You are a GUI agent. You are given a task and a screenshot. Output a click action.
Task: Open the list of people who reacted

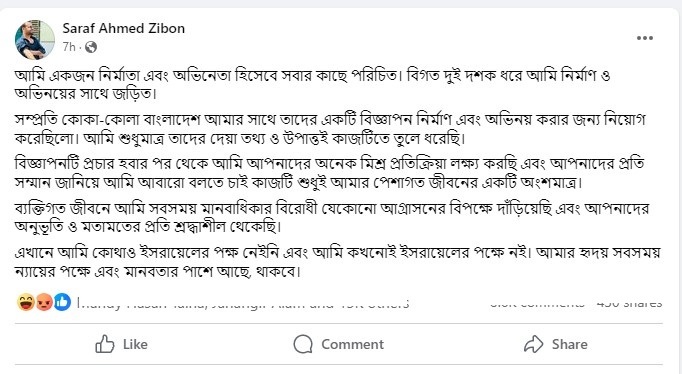point(243,303)
